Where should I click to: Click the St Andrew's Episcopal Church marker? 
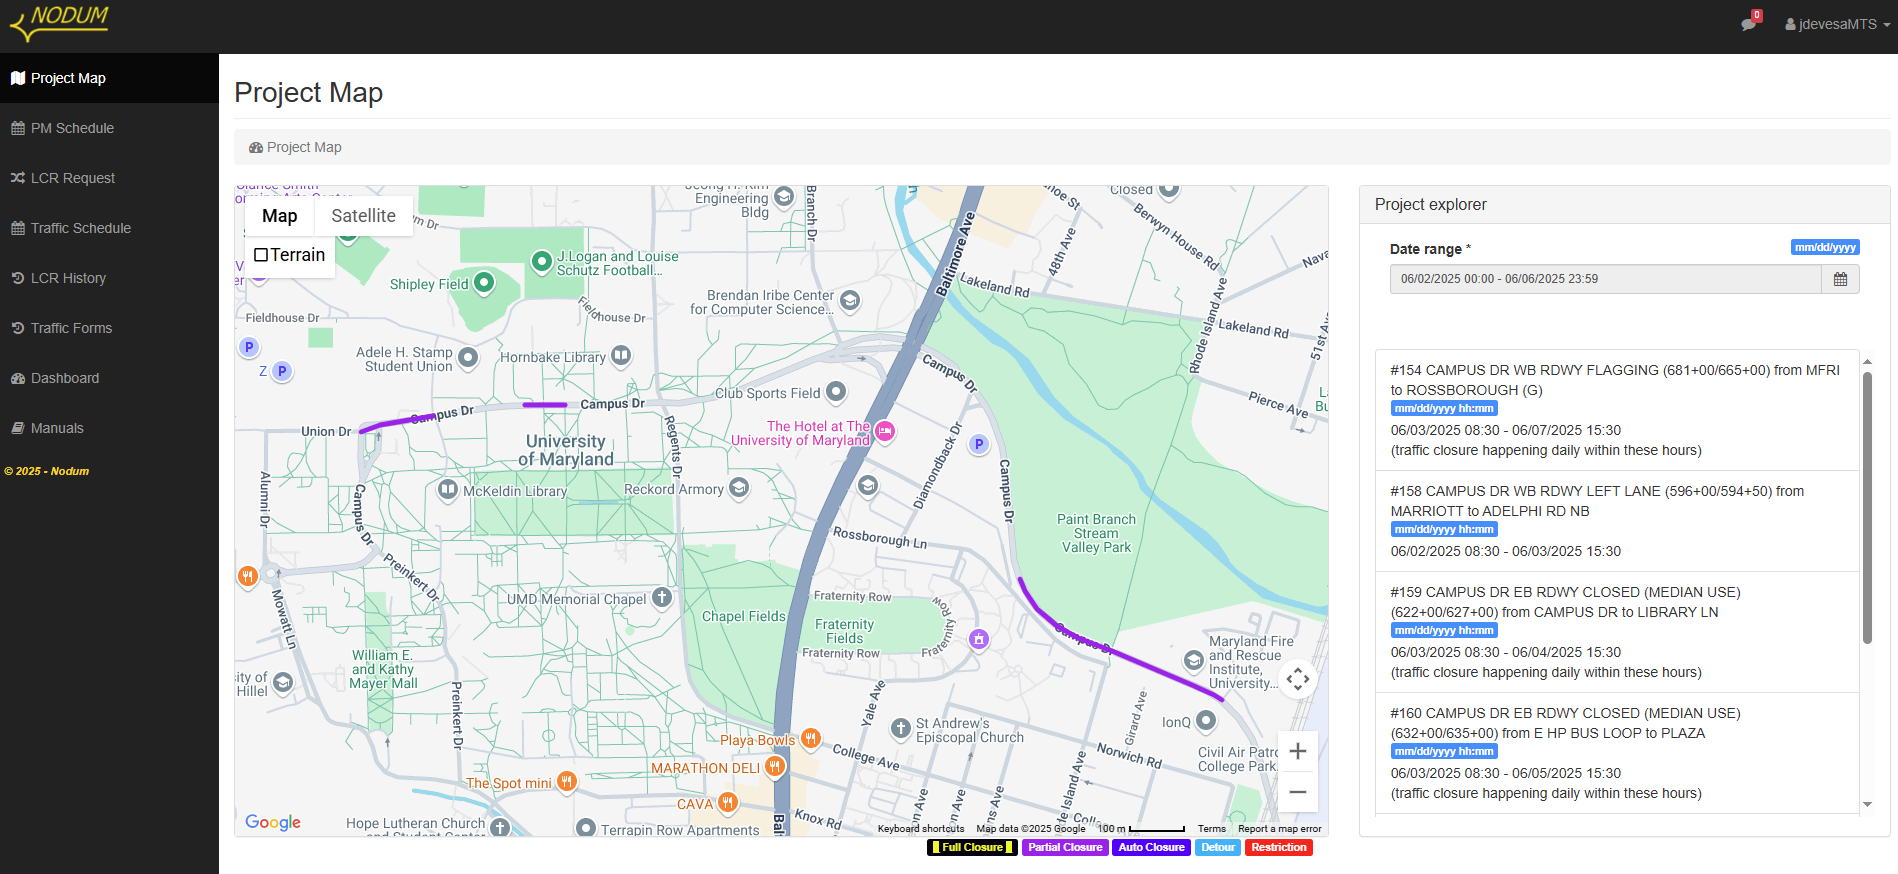900,728
